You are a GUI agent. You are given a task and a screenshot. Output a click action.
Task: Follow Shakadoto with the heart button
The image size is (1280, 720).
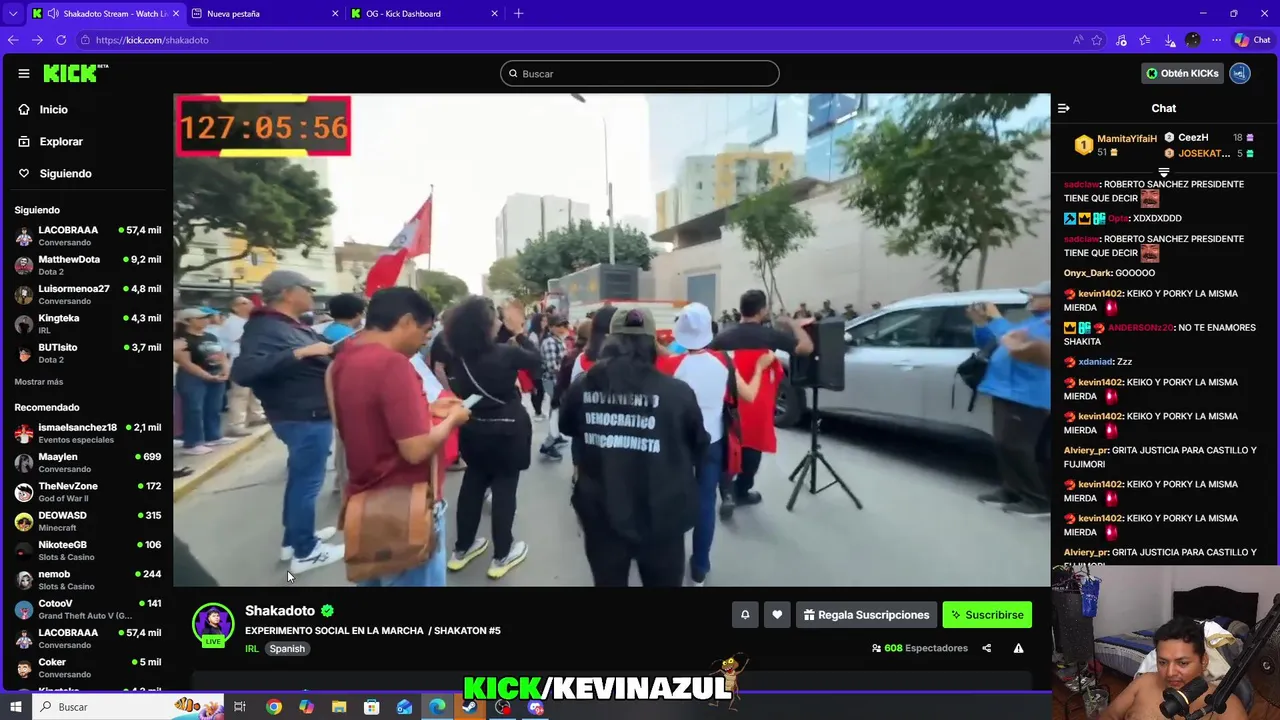pyautogui.click(x=777, y=615)
